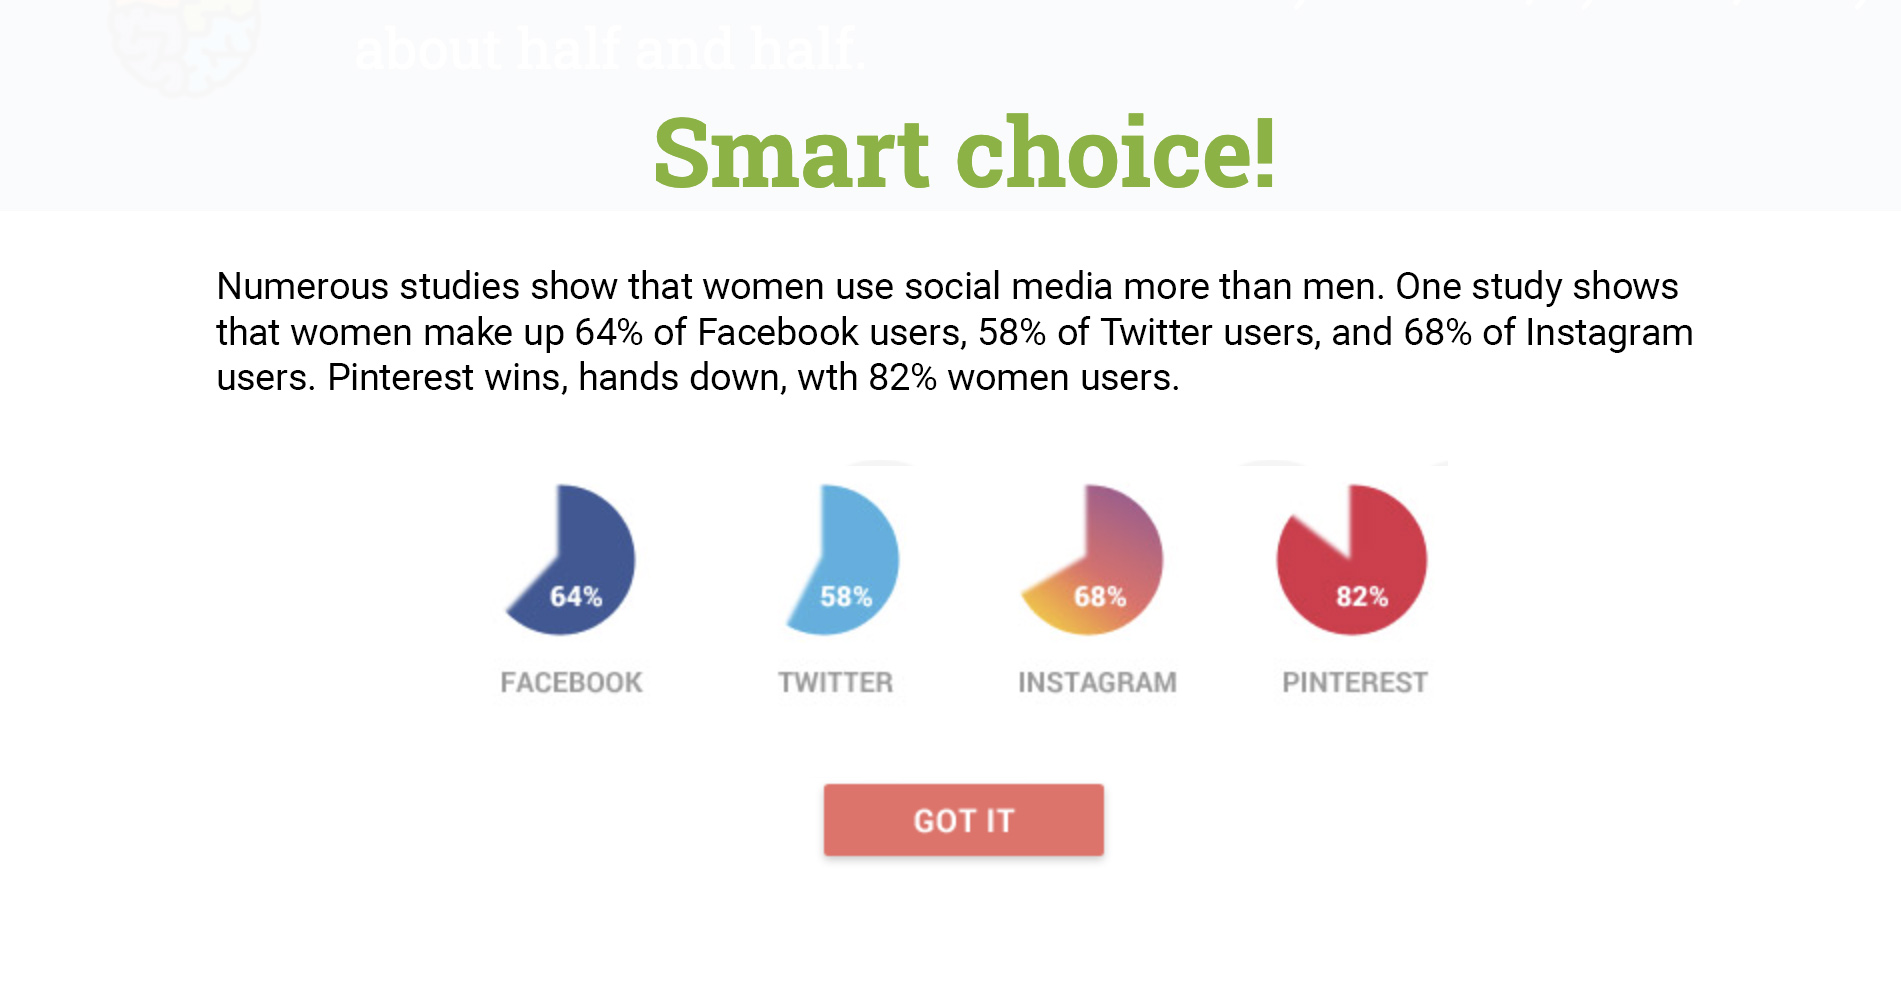Click the paragraph about women's social media use

pyautogui.click(x=955, y=332)
